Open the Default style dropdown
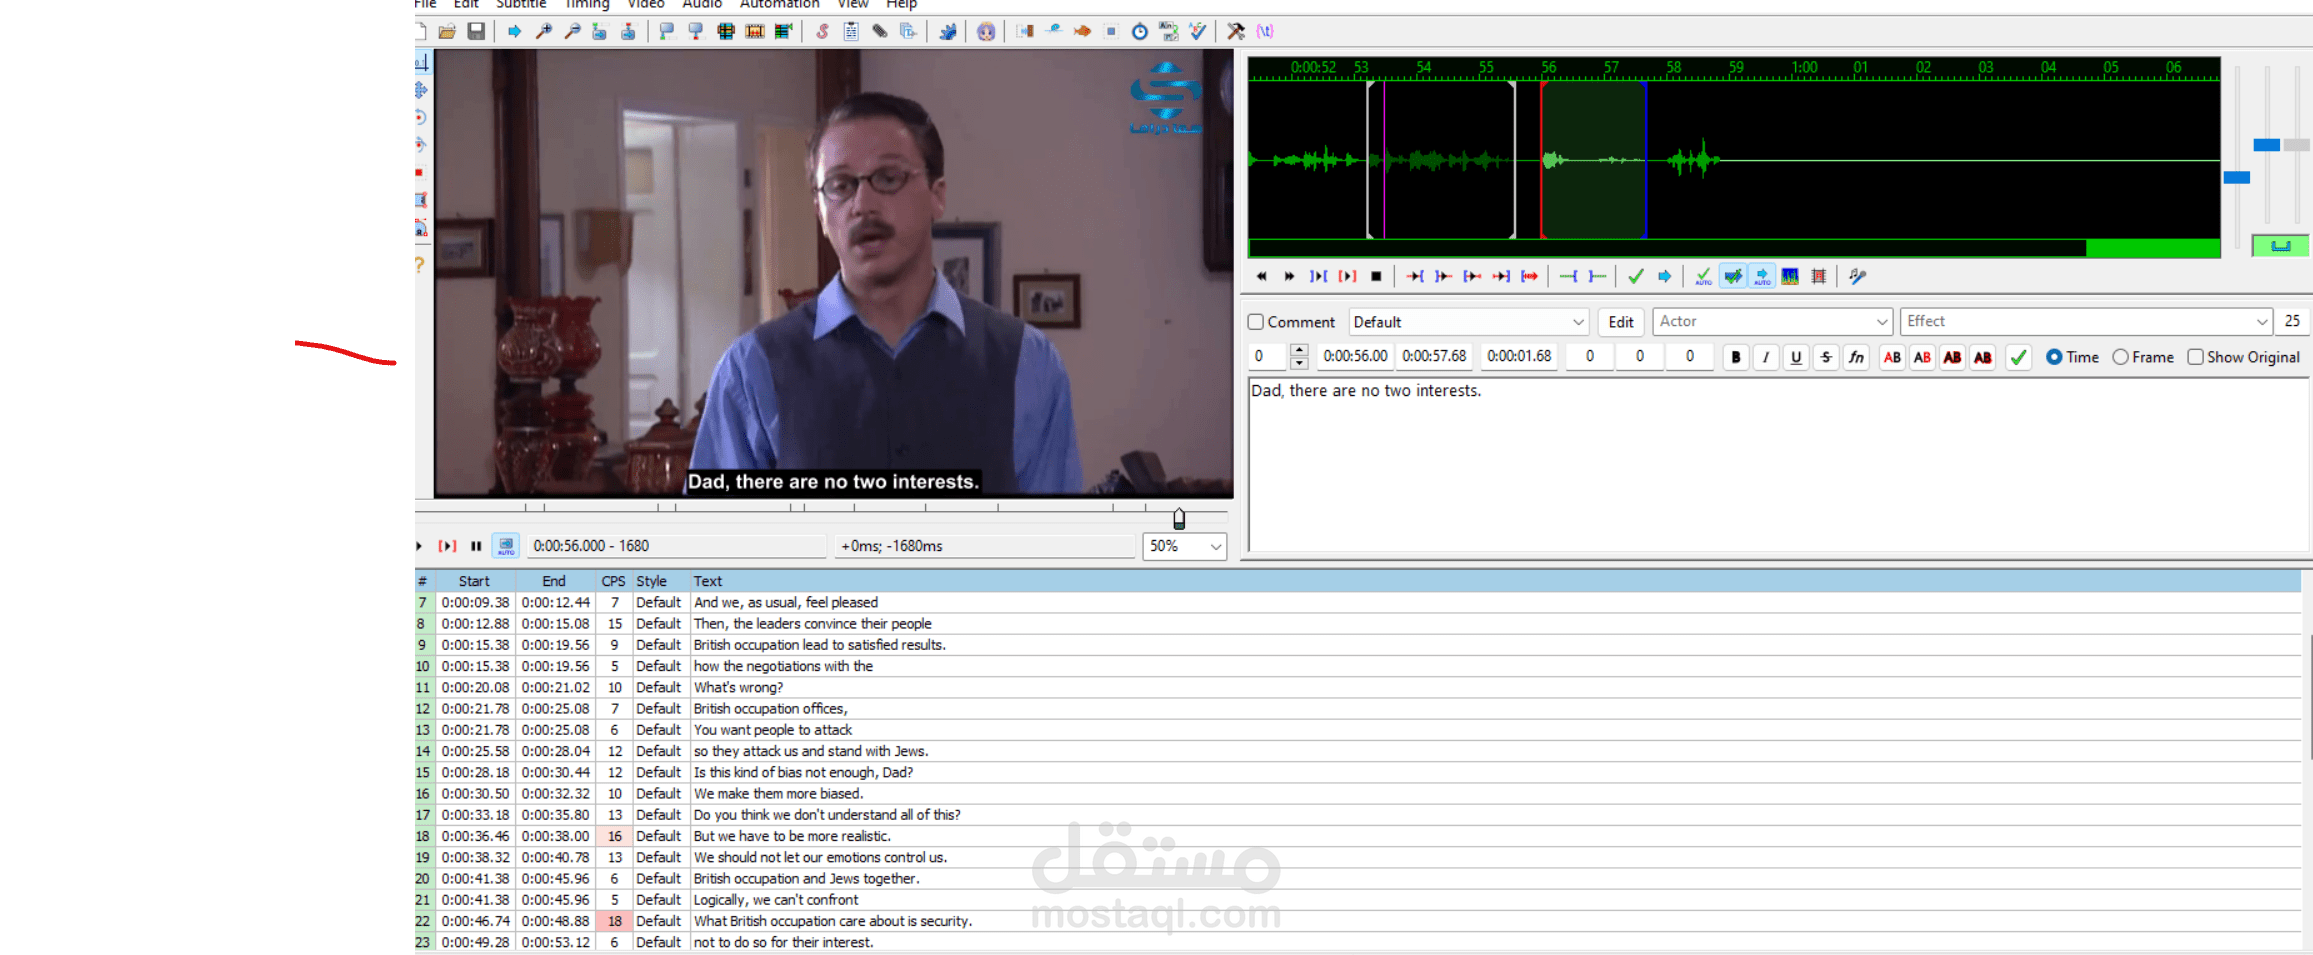 tap(1468, 322)
